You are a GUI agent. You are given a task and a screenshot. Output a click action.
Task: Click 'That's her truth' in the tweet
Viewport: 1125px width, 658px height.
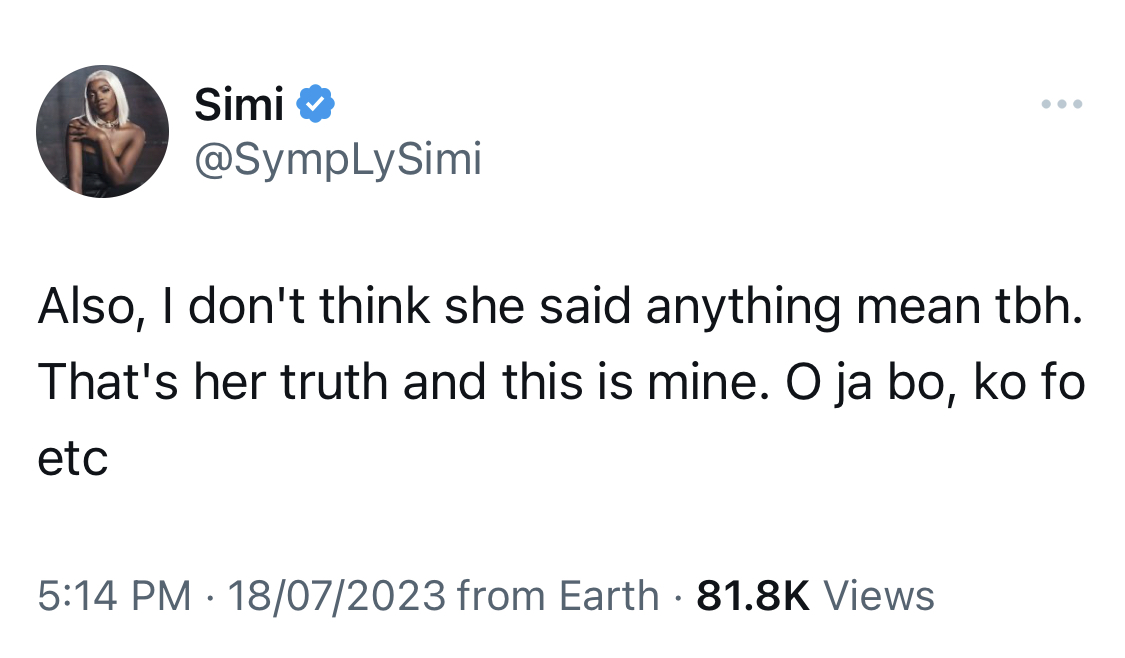click(213, 382)
